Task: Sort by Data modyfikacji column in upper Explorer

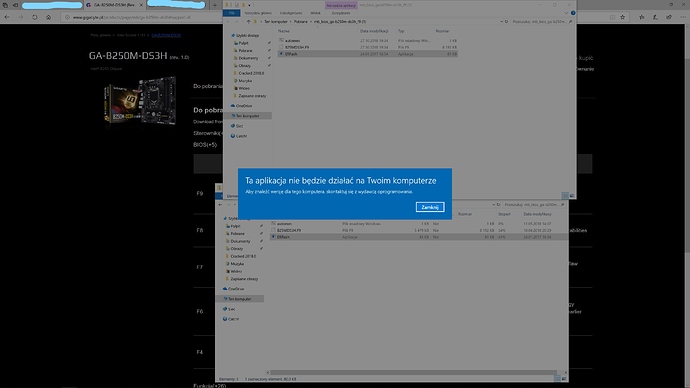Action: (x=374, y=31)
